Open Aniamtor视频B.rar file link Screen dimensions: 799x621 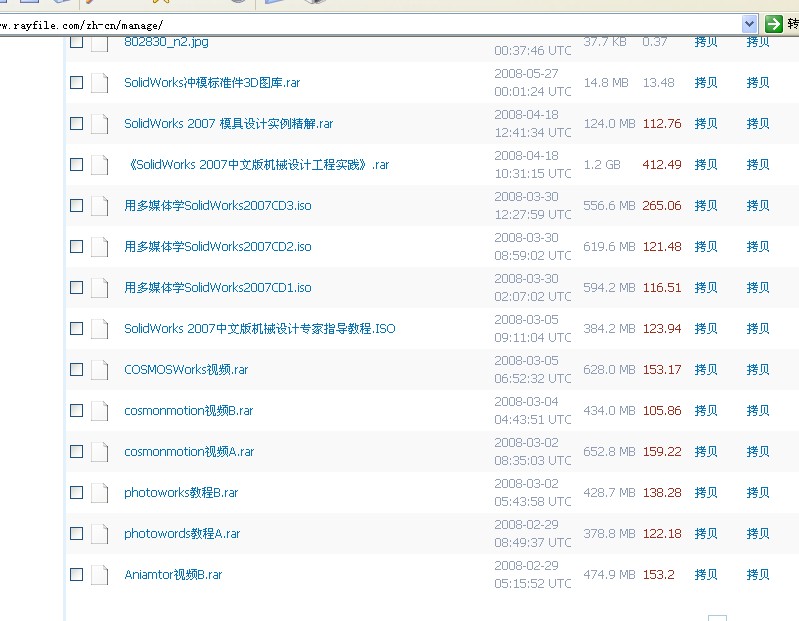point(173,575)
